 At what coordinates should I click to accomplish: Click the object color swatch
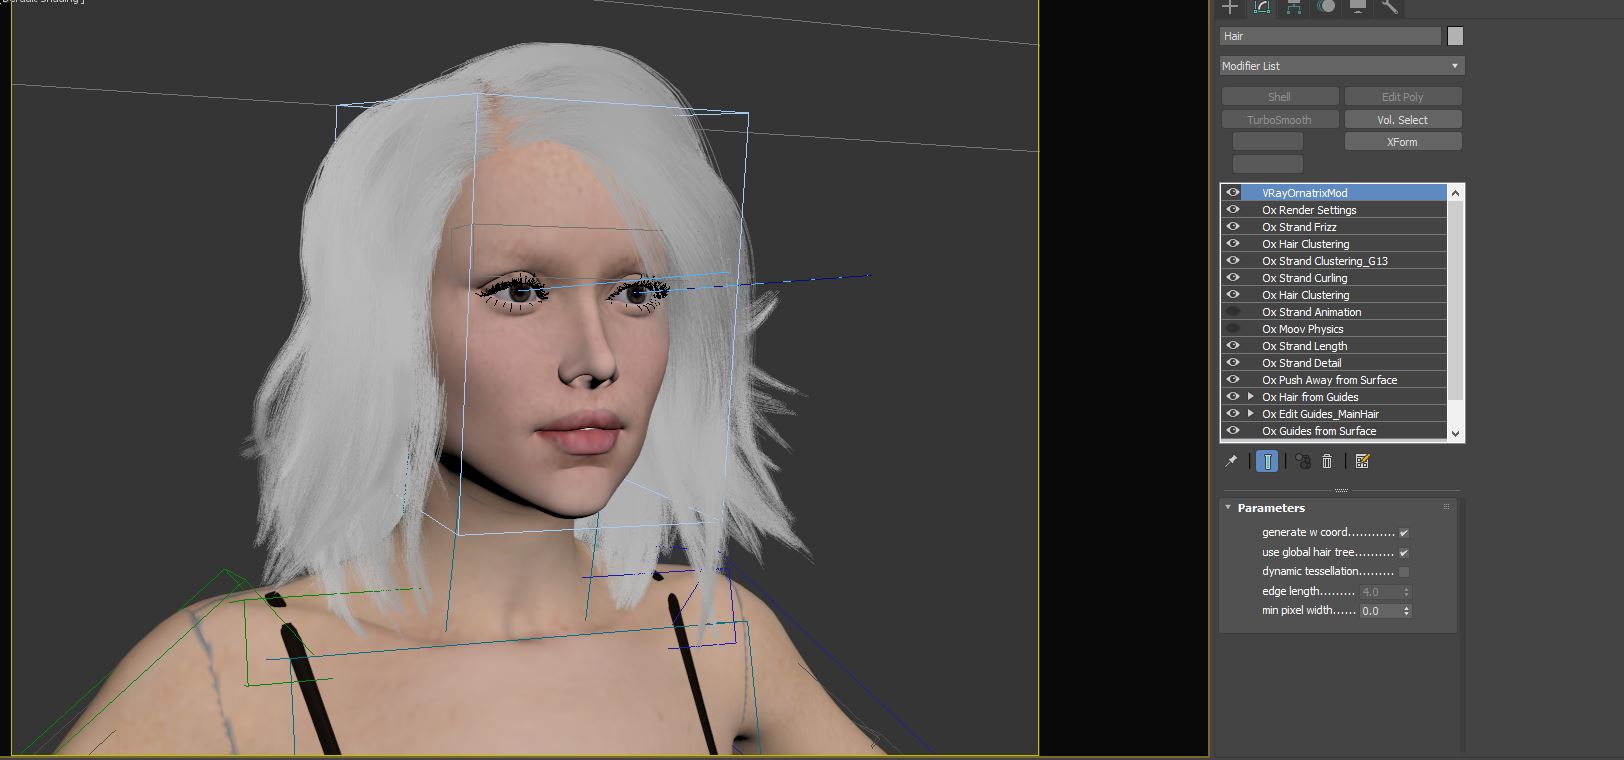(1455, 36)
